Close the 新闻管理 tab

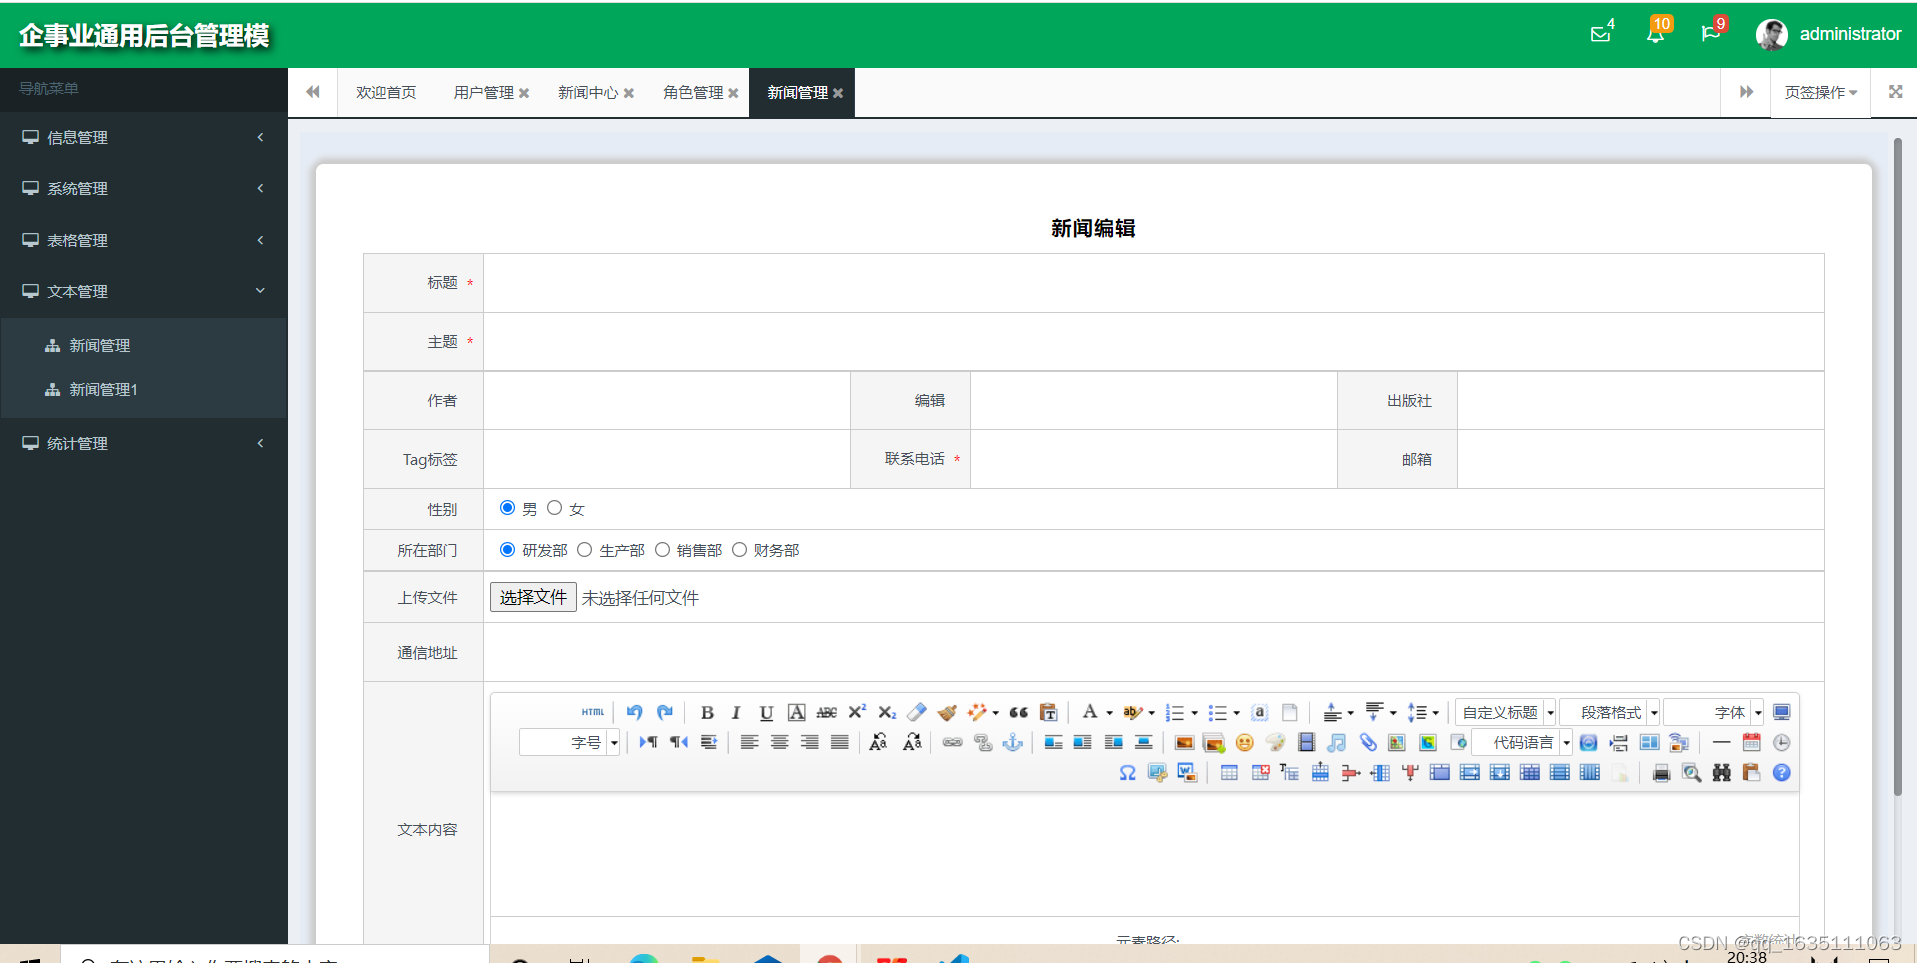point(838,93)
